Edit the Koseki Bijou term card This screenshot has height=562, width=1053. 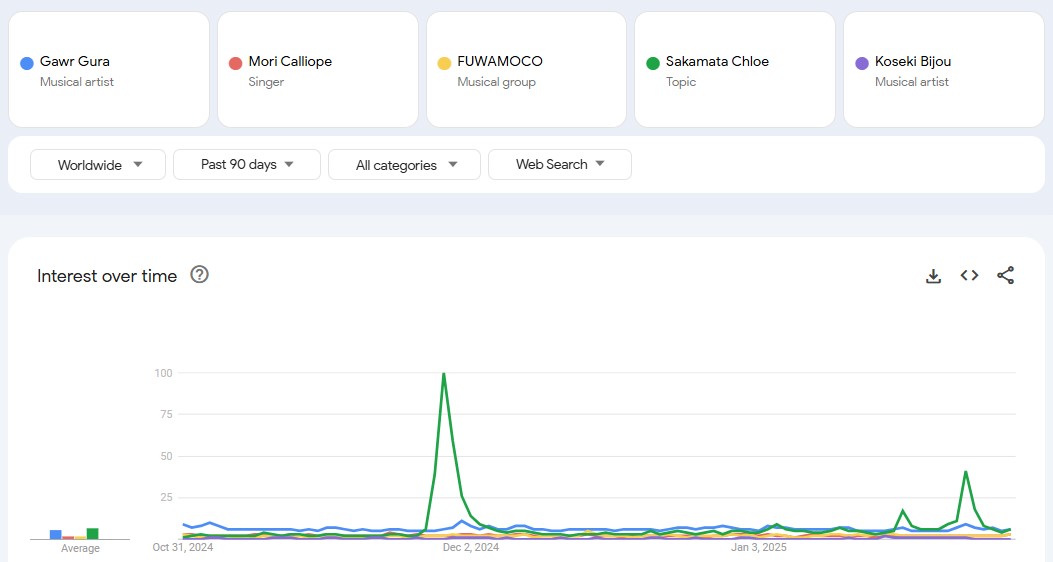[943, 70]
